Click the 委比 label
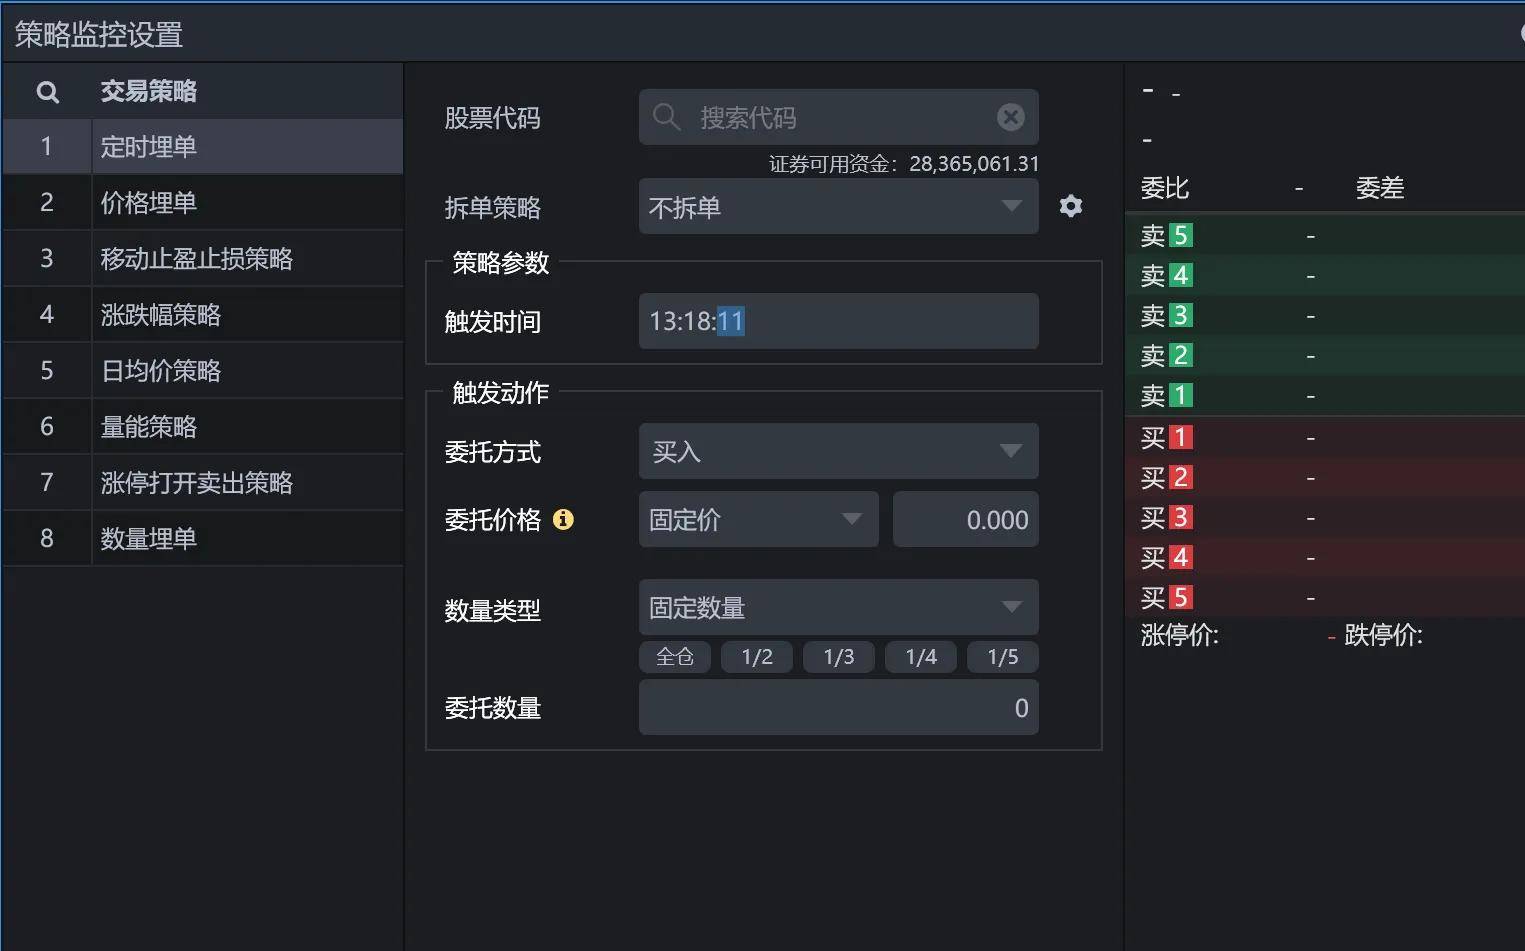Viewport: 1525px width, 951px height. (x=1165, y=188)
